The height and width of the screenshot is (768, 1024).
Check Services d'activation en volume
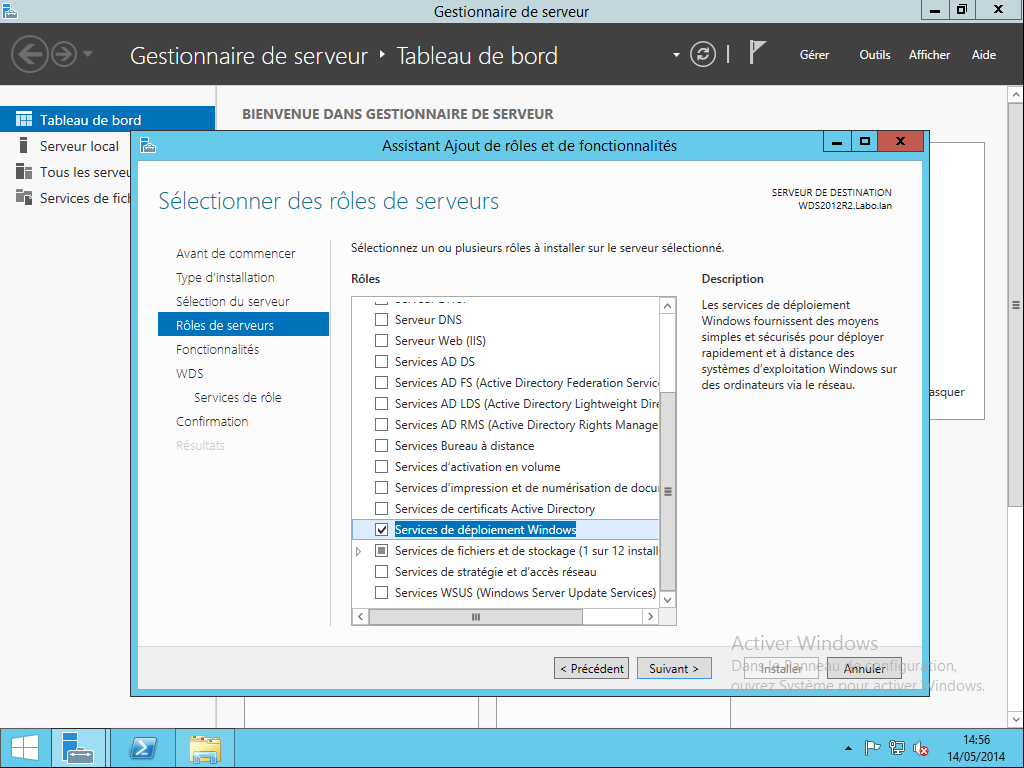(381, 467)
